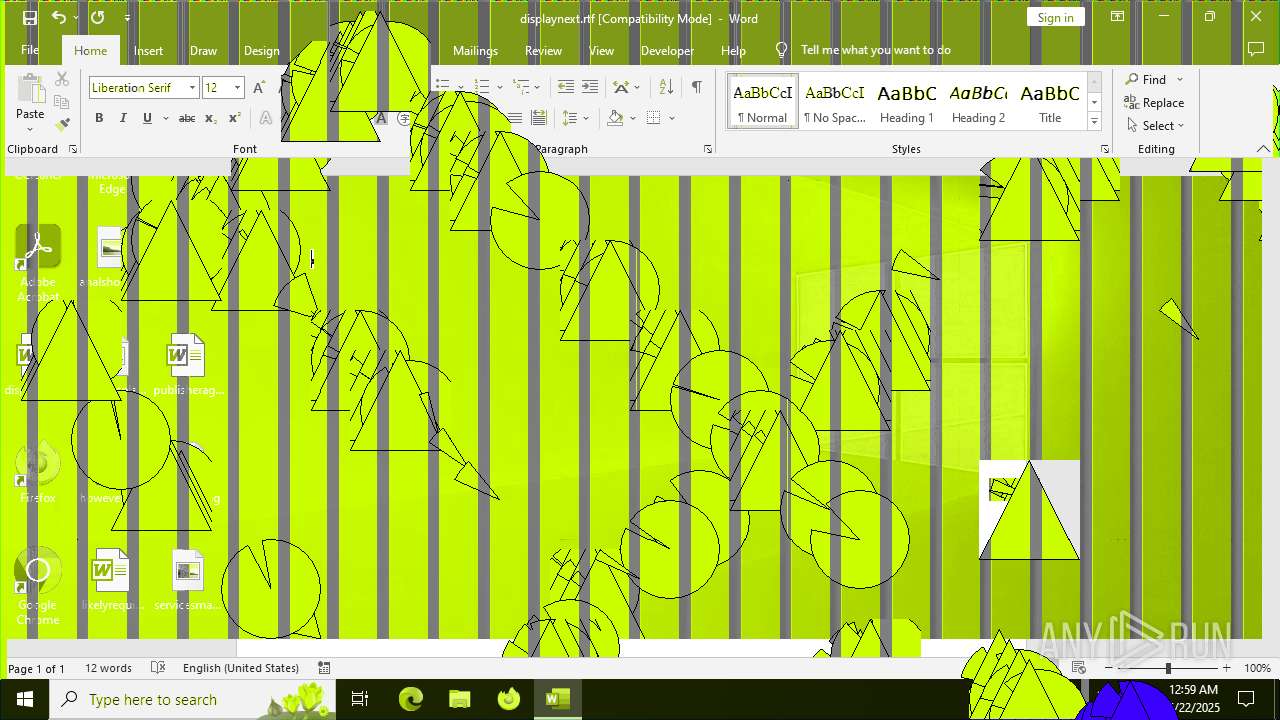
Task: Apply the No Spacing style
Action: tap(834, 102)
